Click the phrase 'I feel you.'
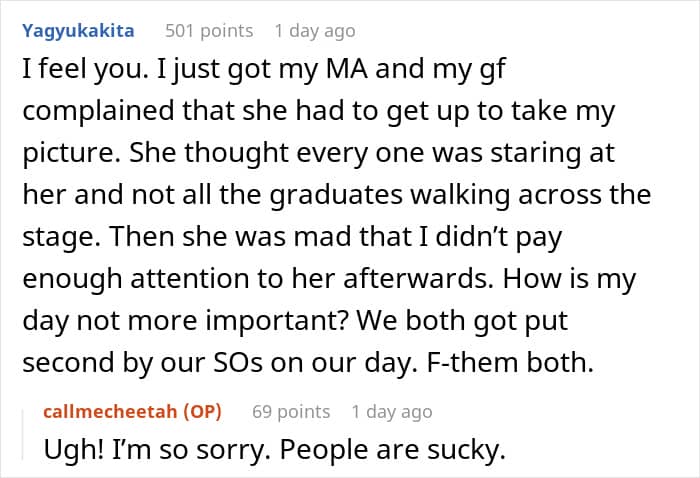700x478 pixels. tap(85, 70)
